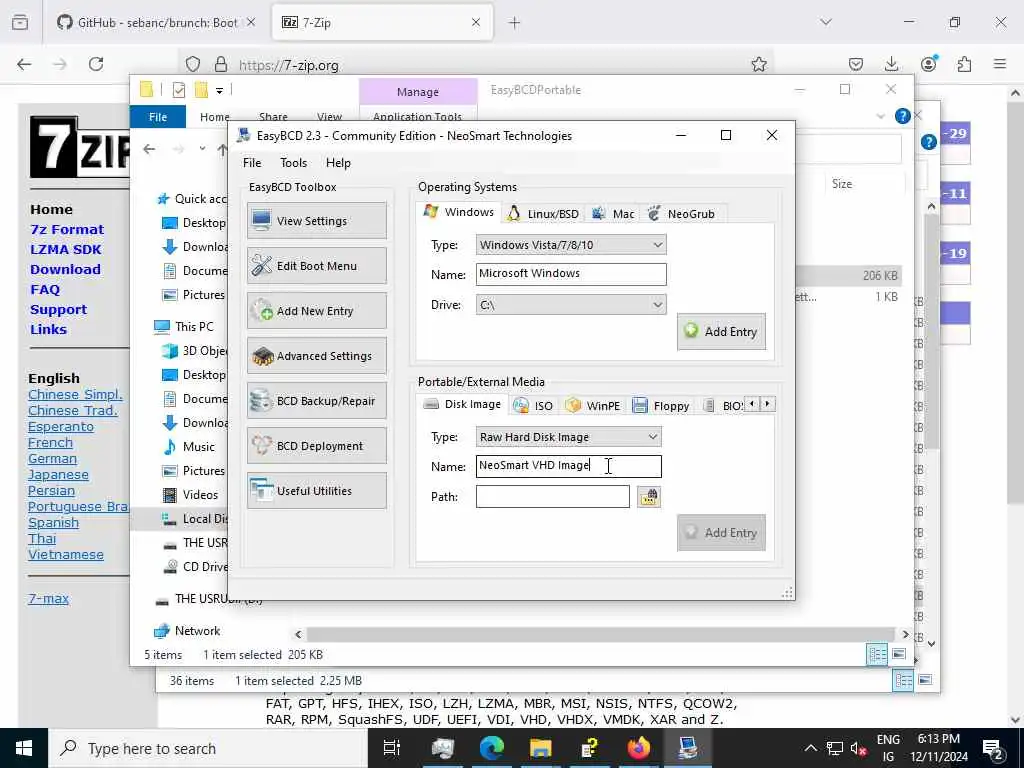This screenshot has width=1024, height=768.
Task: Open Add New Entry section
Action: point(317,311)
